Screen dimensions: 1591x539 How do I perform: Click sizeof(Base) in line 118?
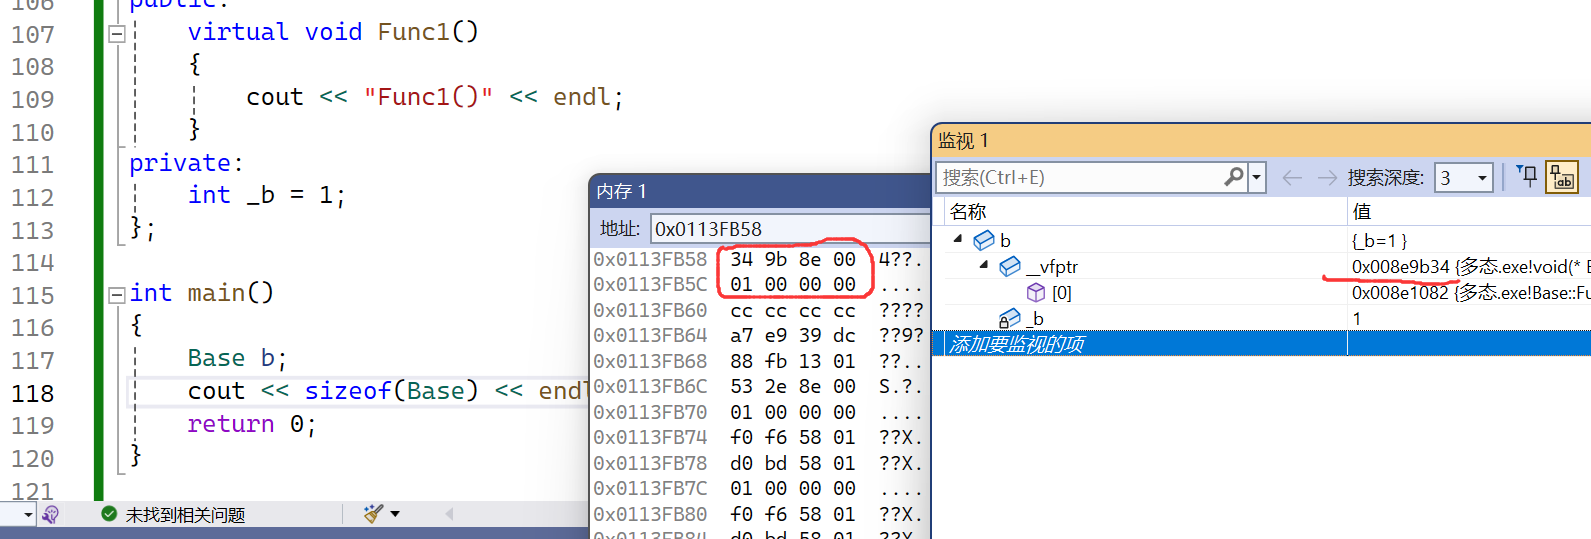[392, 391]
